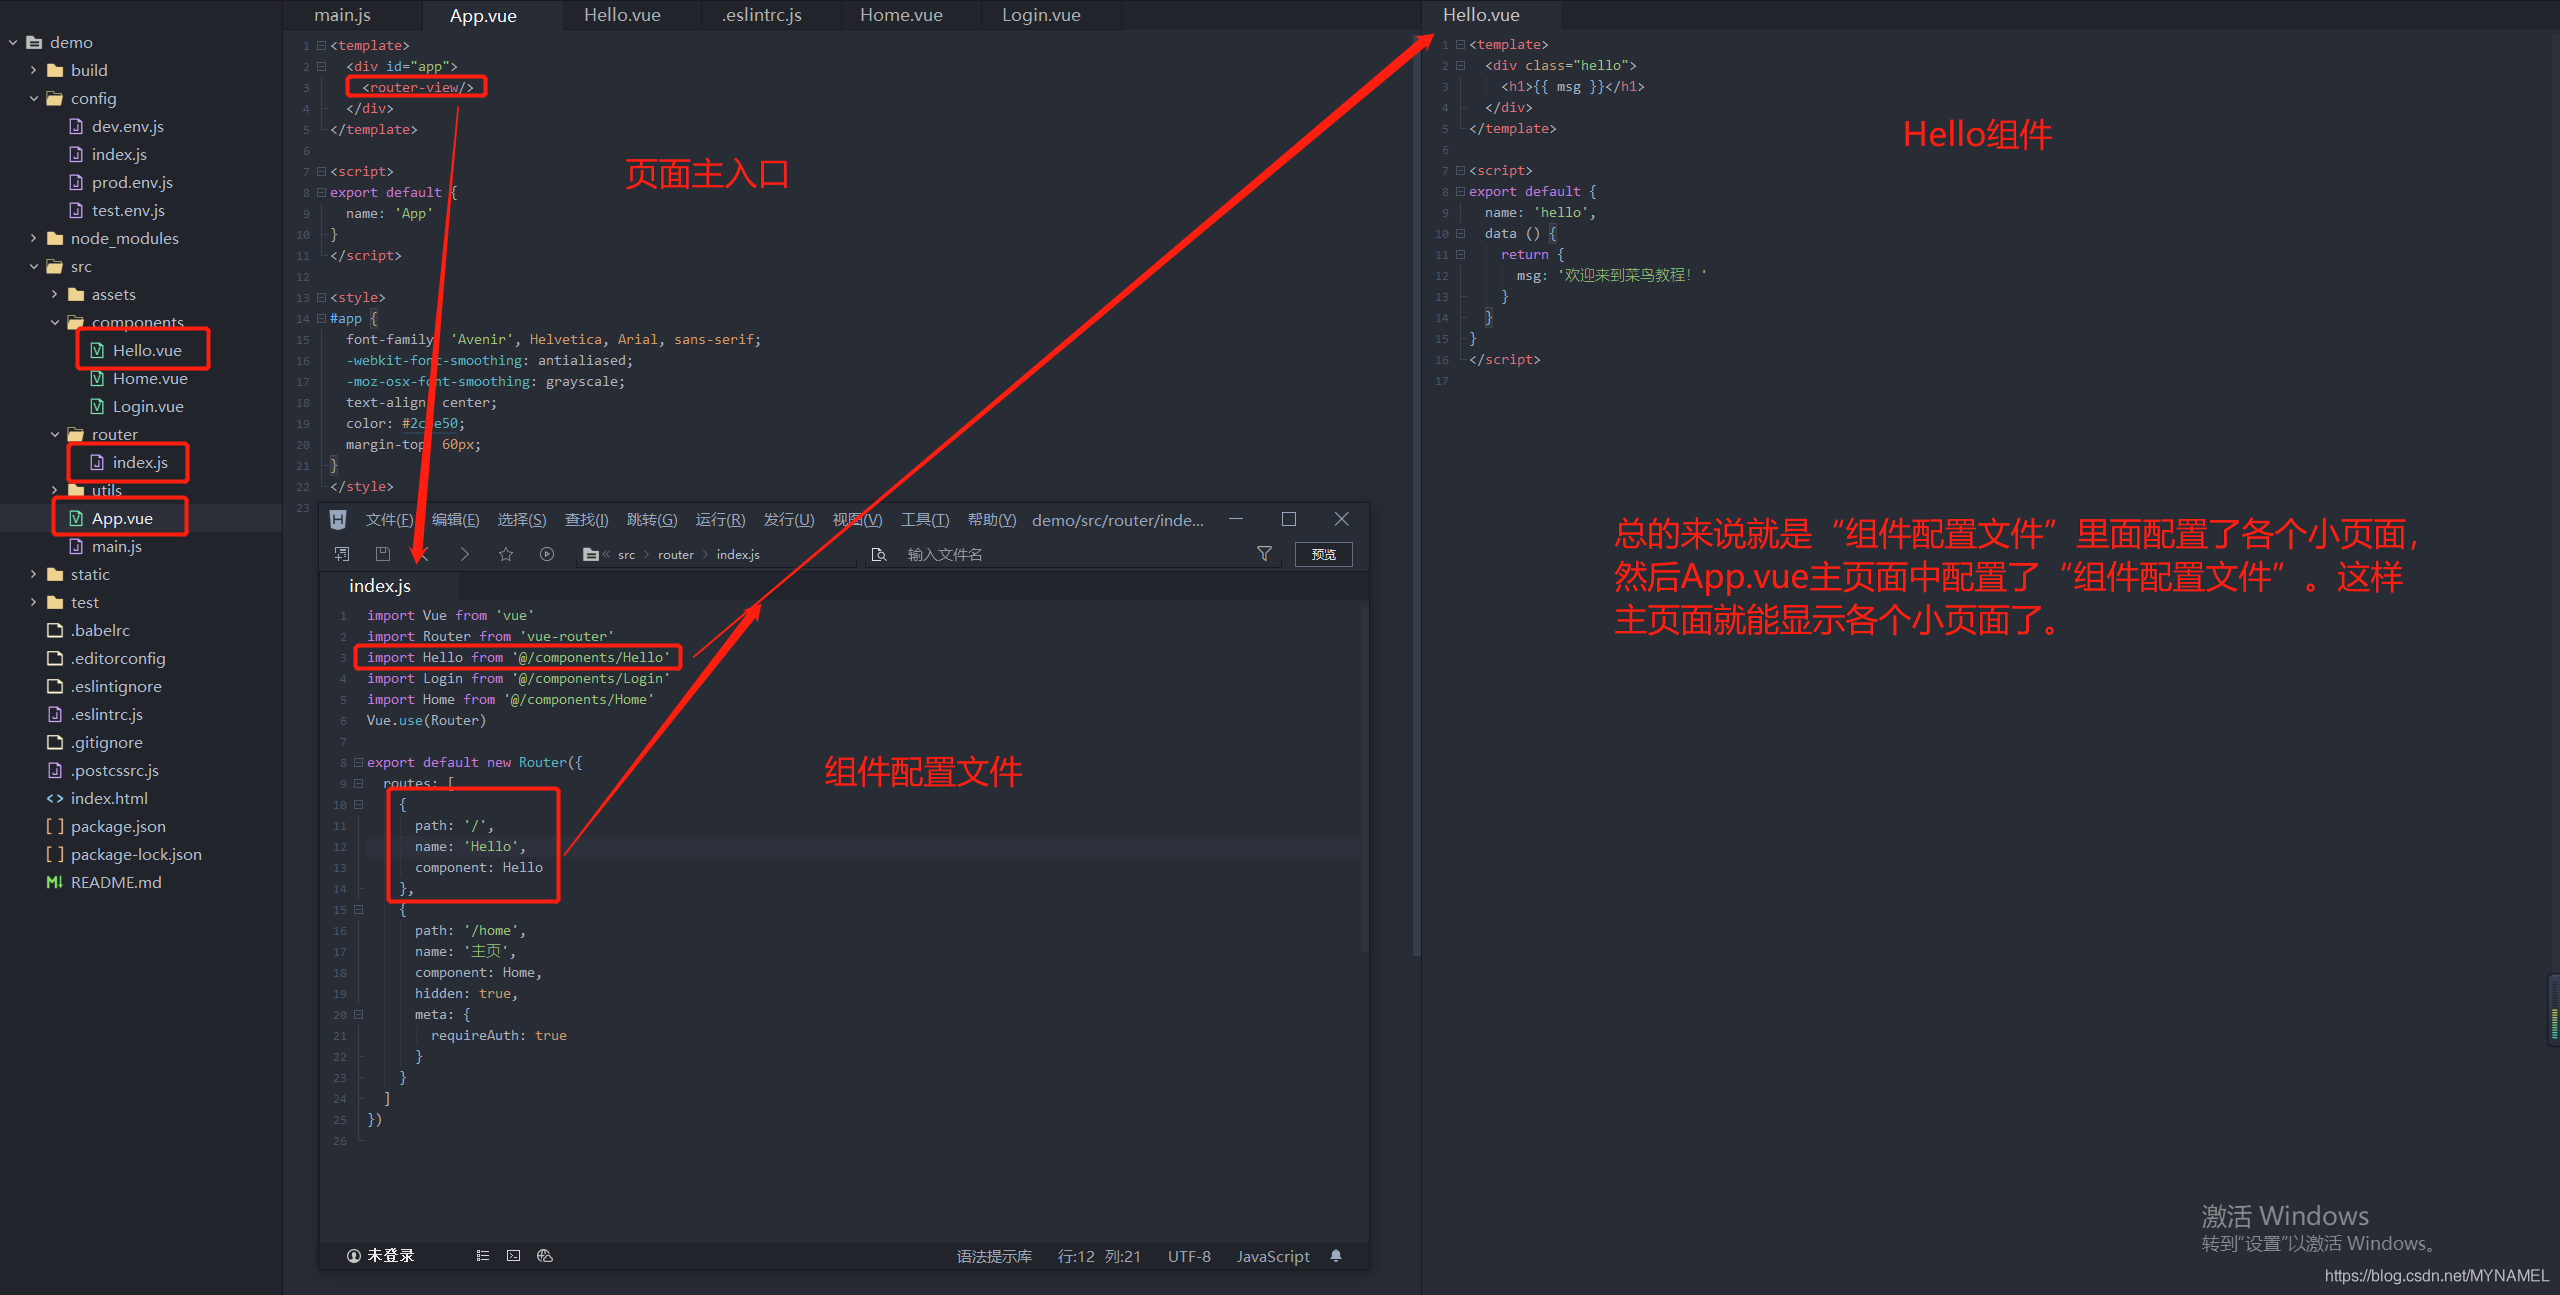The image size is (2560, 1295).
Task: Switch to the Home.vue editor tab
Action: [901, 15]
